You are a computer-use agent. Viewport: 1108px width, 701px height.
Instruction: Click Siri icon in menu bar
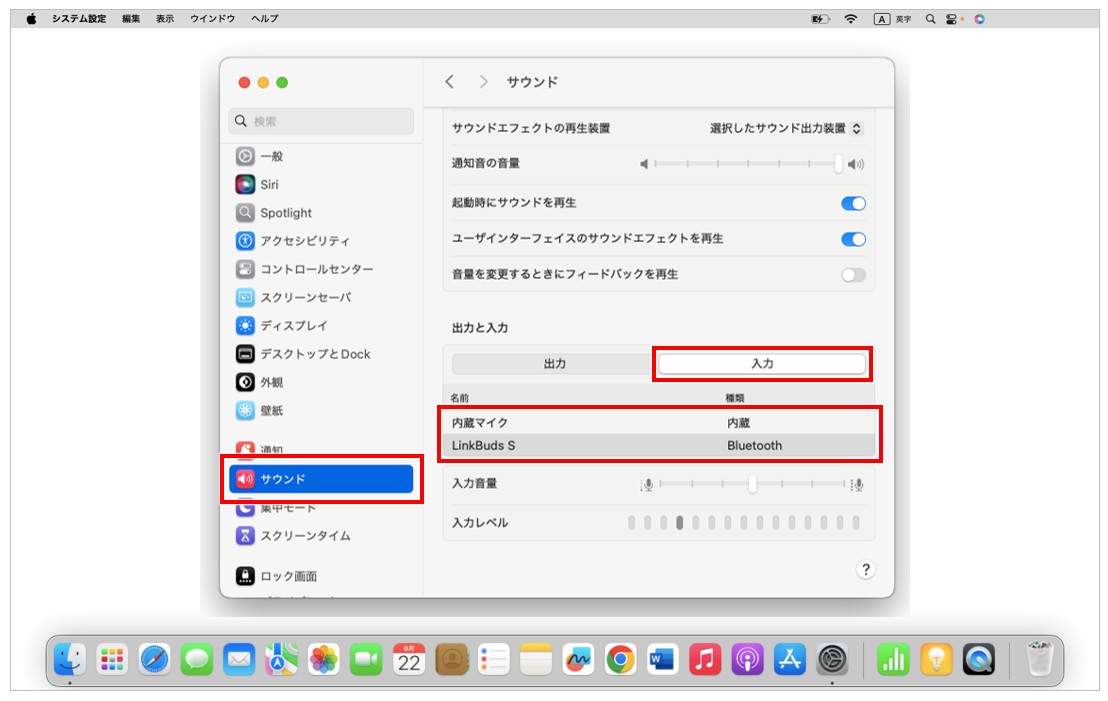(x=979, y=19)
